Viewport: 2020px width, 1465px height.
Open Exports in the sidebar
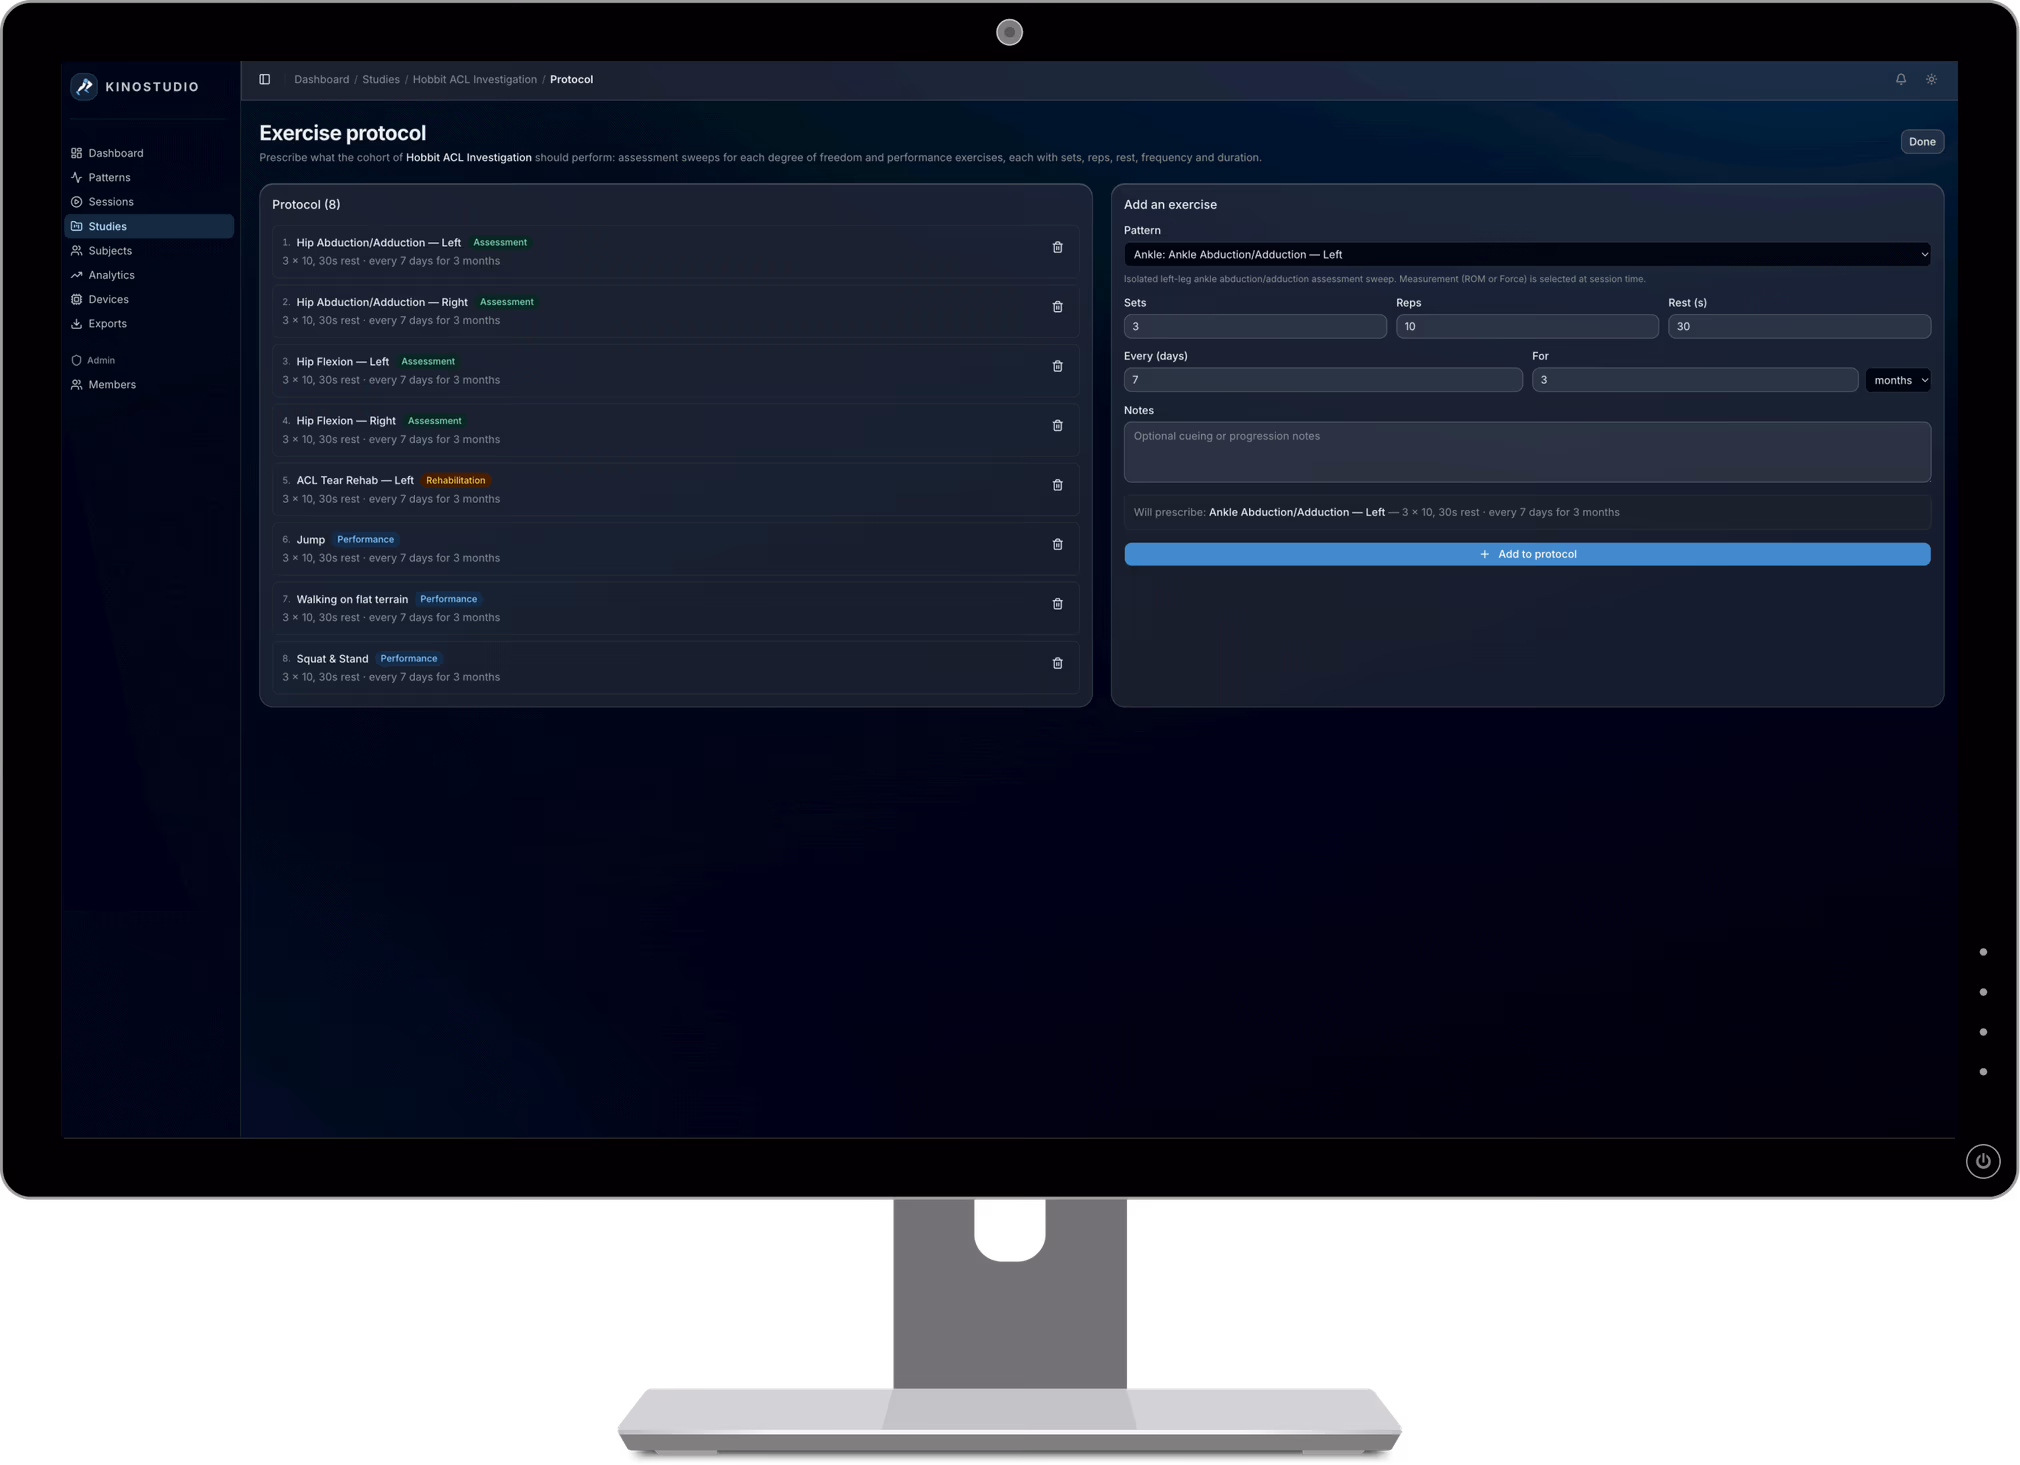click(x=149, y=324)
